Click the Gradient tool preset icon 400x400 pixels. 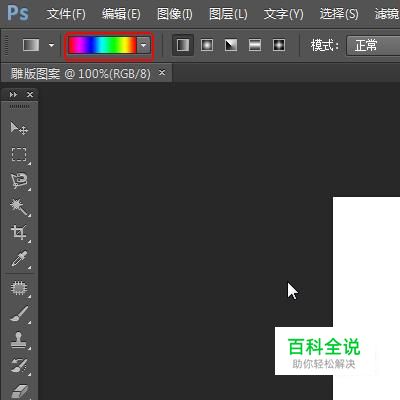point(31,45)
